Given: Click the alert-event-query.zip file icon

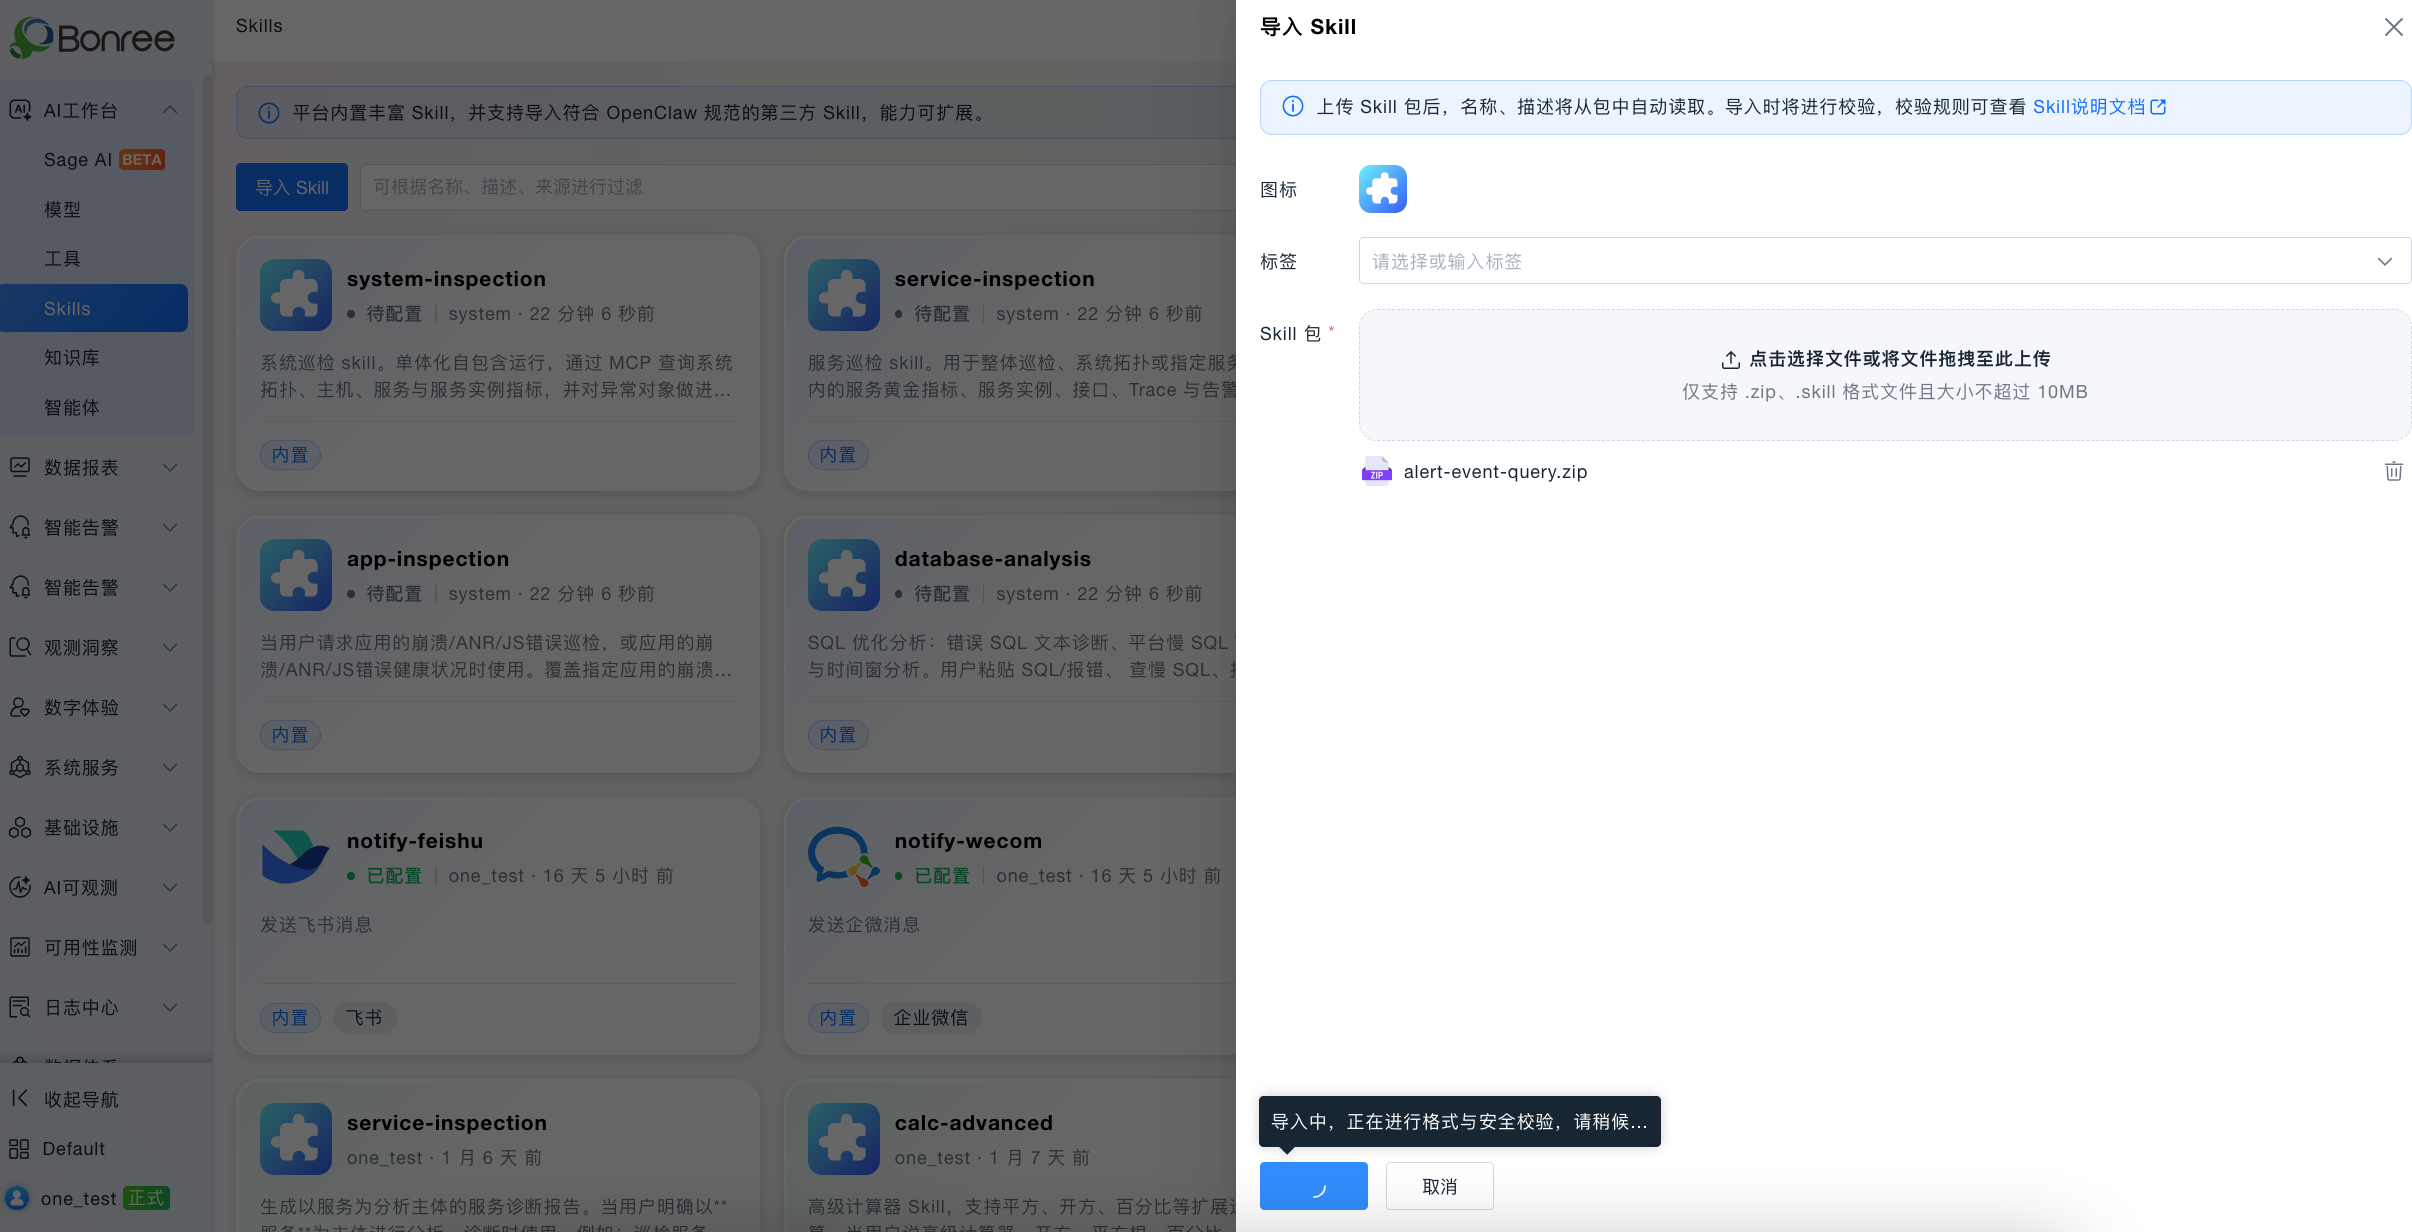Looking at the screenshot, I should point(1377,471).
